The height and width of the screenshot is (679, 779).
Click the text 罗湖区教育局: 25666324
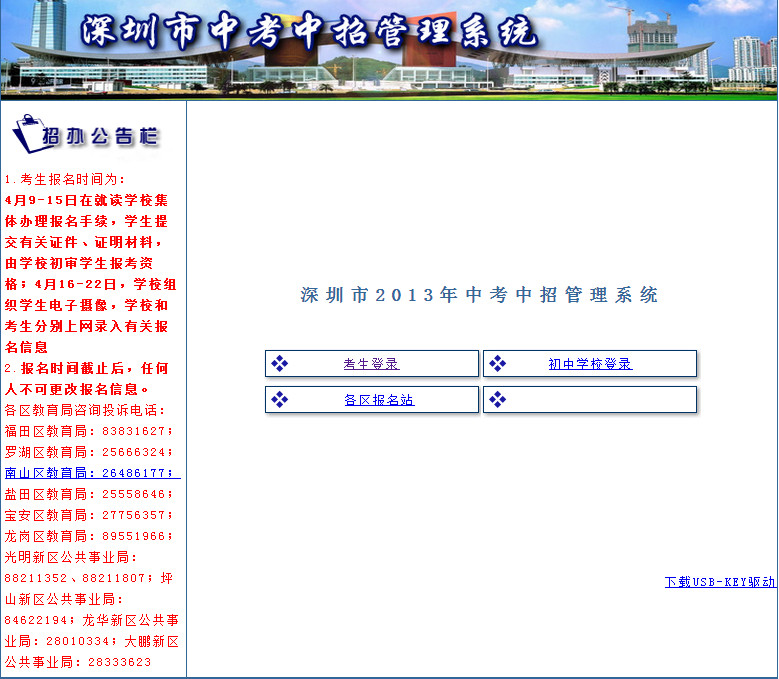(x=88, y=452)
